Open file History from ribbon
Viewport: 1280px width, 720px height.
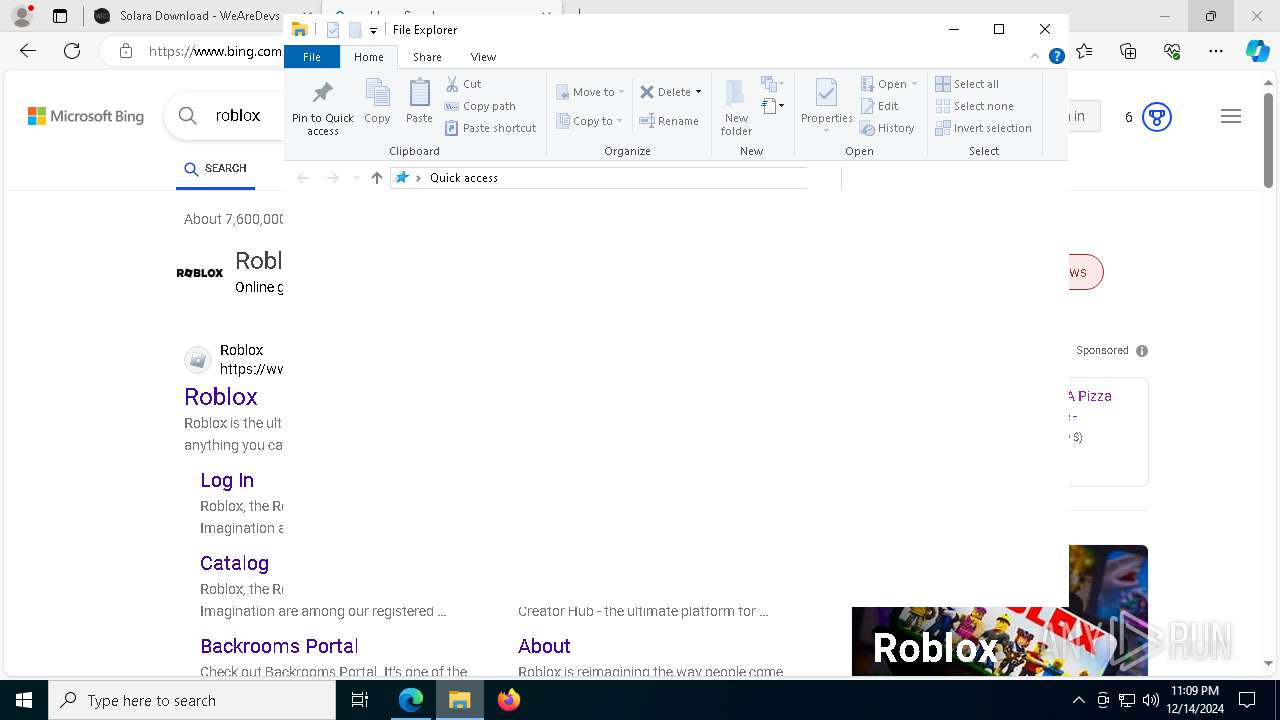click(x=887, y=128)
